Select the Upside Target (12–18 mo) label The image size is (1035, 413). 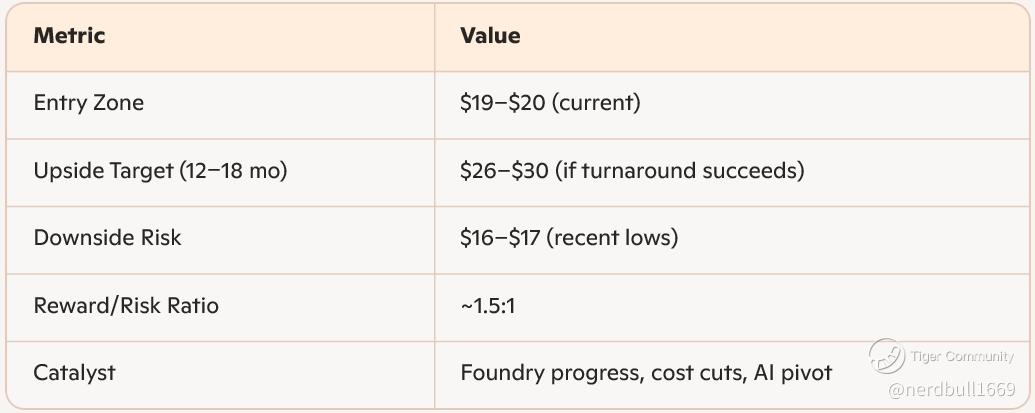(160, 170)
